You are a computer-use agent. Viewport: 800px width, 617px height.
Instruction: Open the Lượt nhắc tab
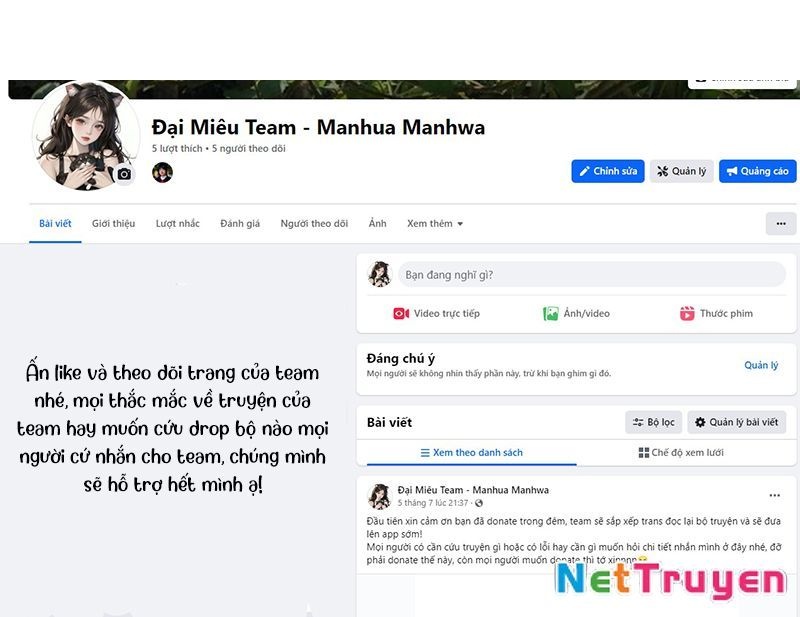coord(178,224)
